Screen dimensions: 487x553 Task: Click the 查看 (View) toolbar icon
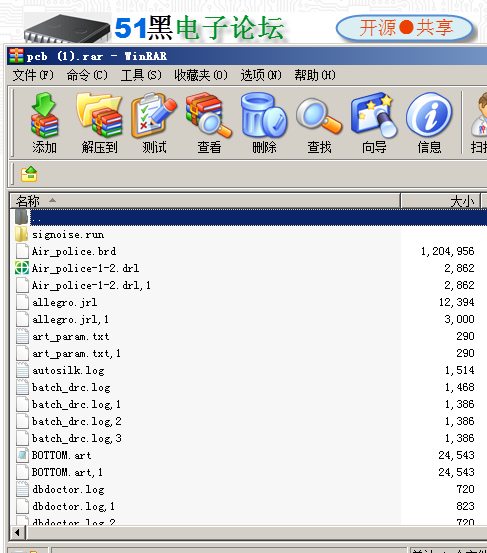(209, 123)
